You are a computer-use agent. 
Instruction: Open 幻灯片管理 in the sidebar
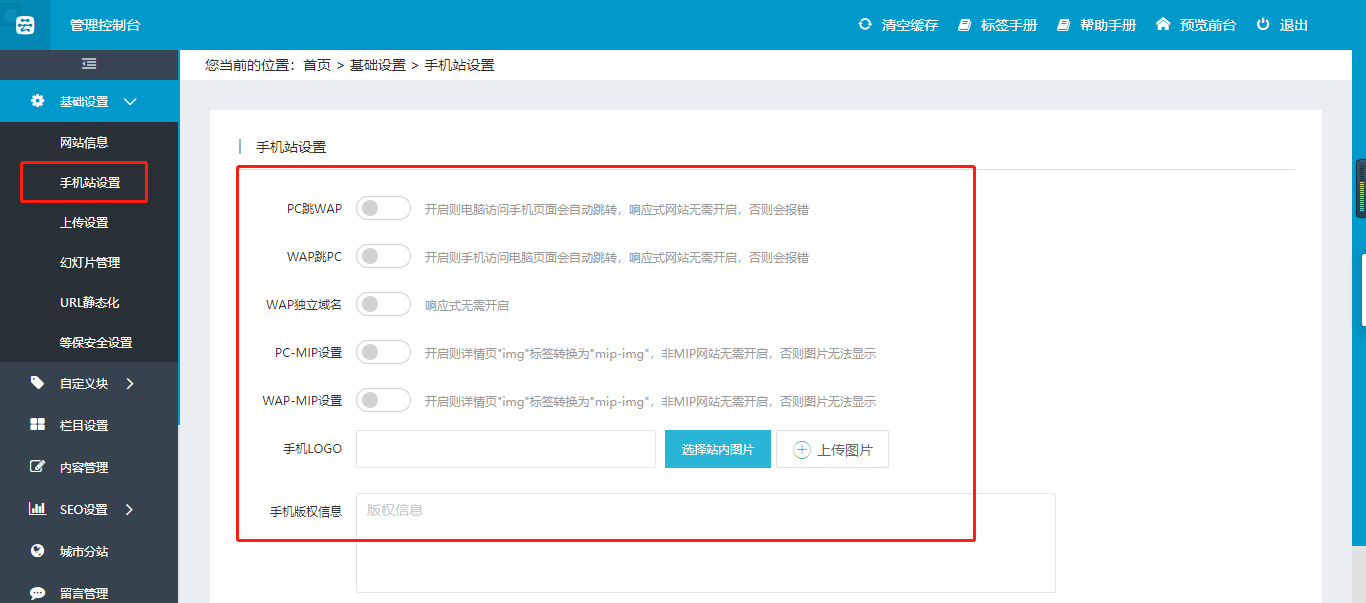click(90, 262)
